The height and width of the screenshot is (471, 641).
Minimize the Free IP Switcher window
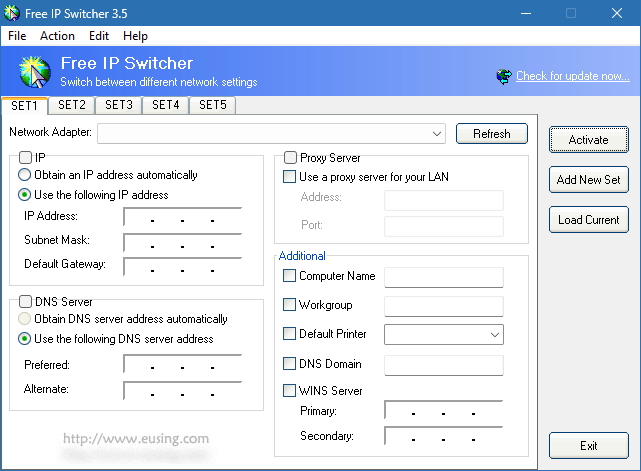coord(526,13)
